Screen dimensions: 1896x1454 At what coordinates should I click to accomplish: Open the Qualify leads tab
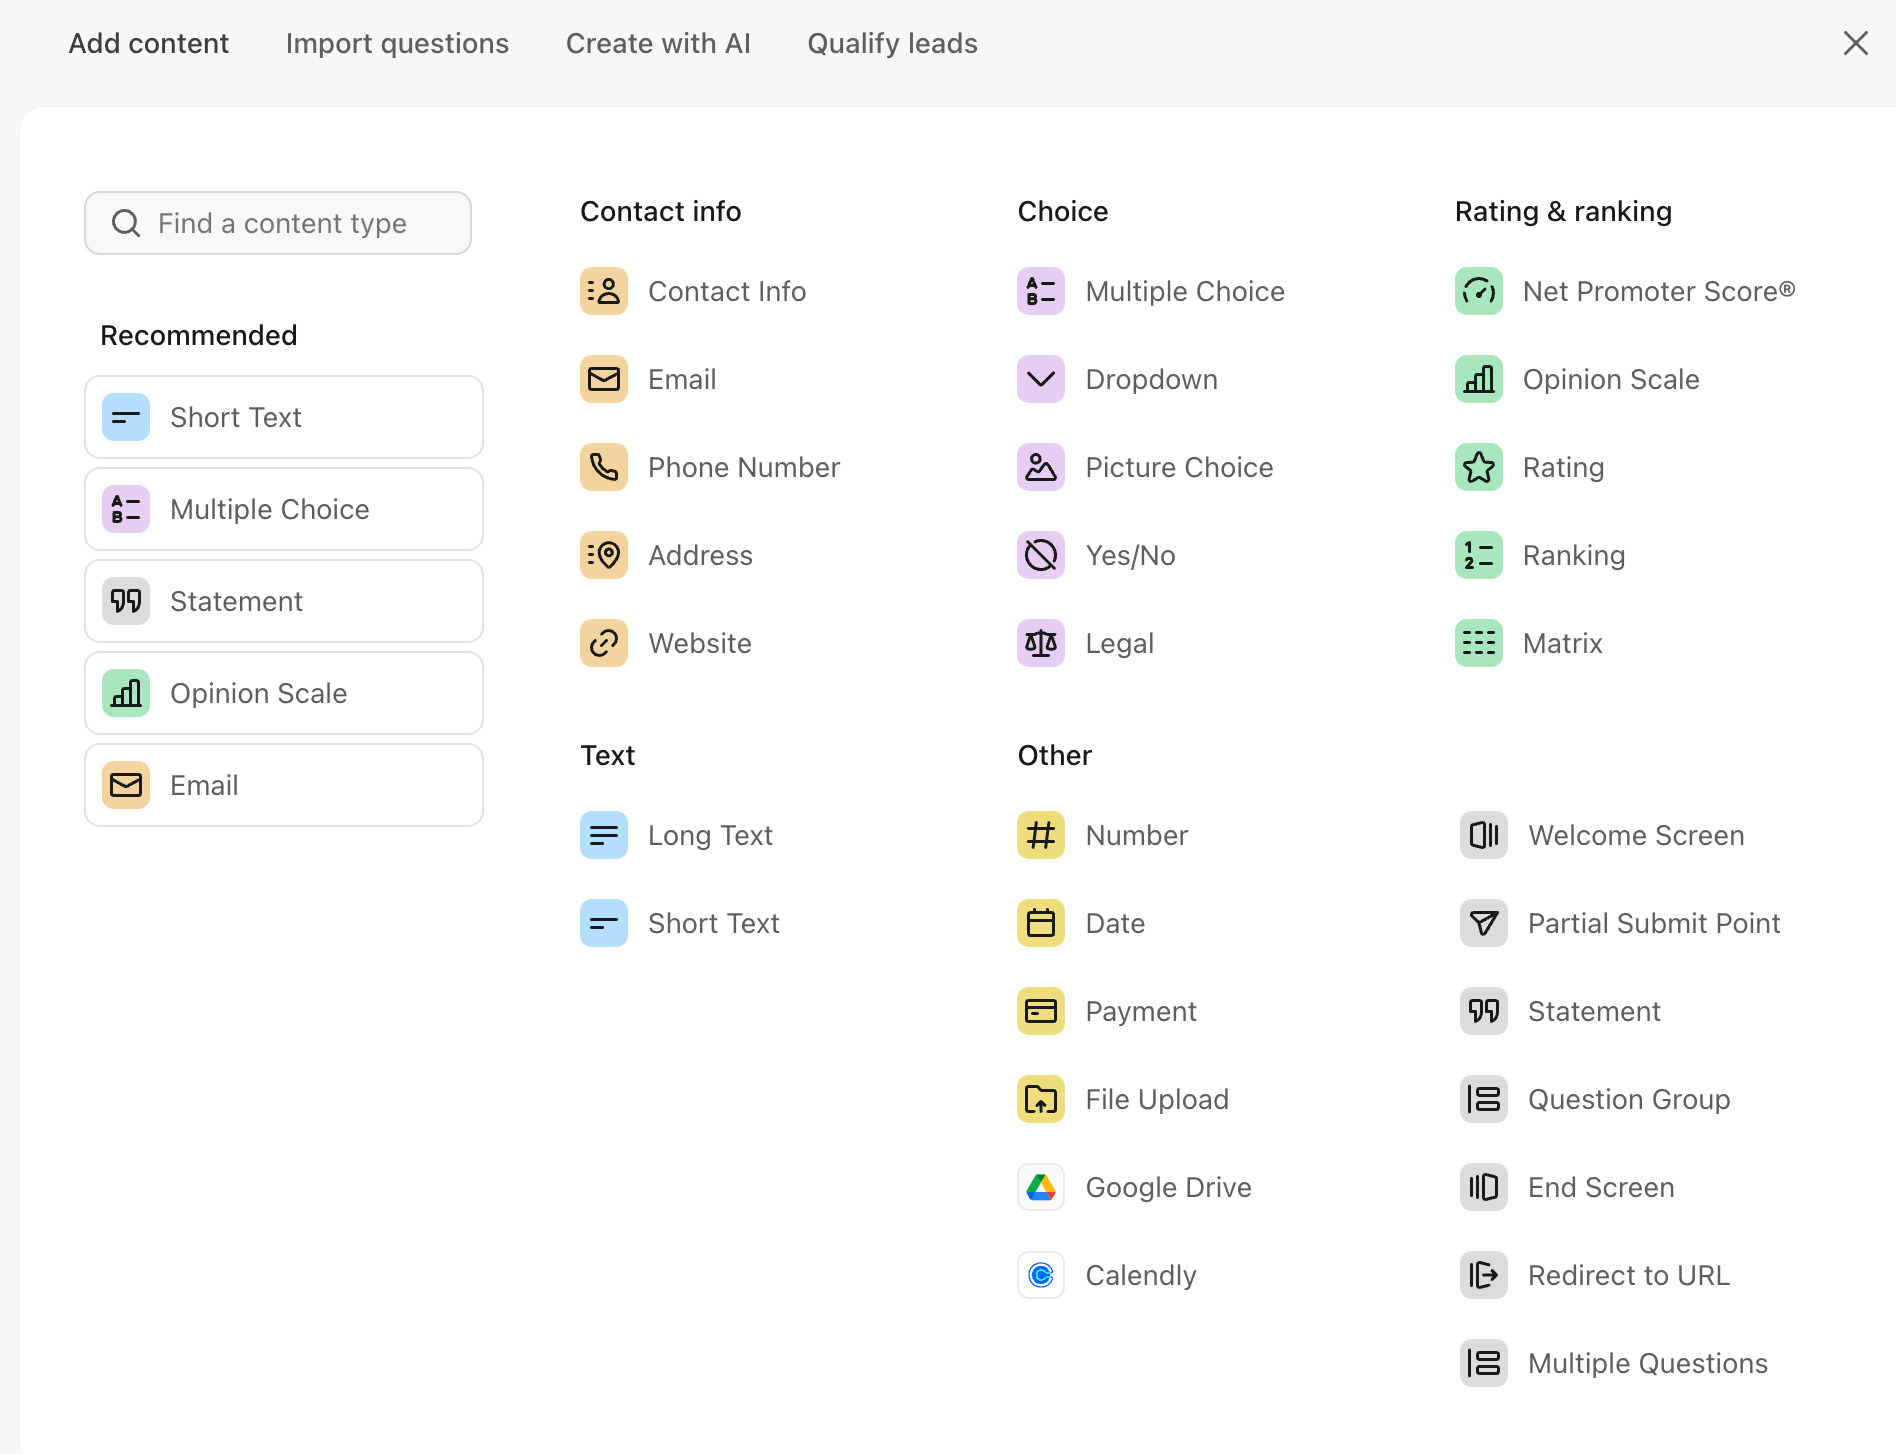click(892, 44)
